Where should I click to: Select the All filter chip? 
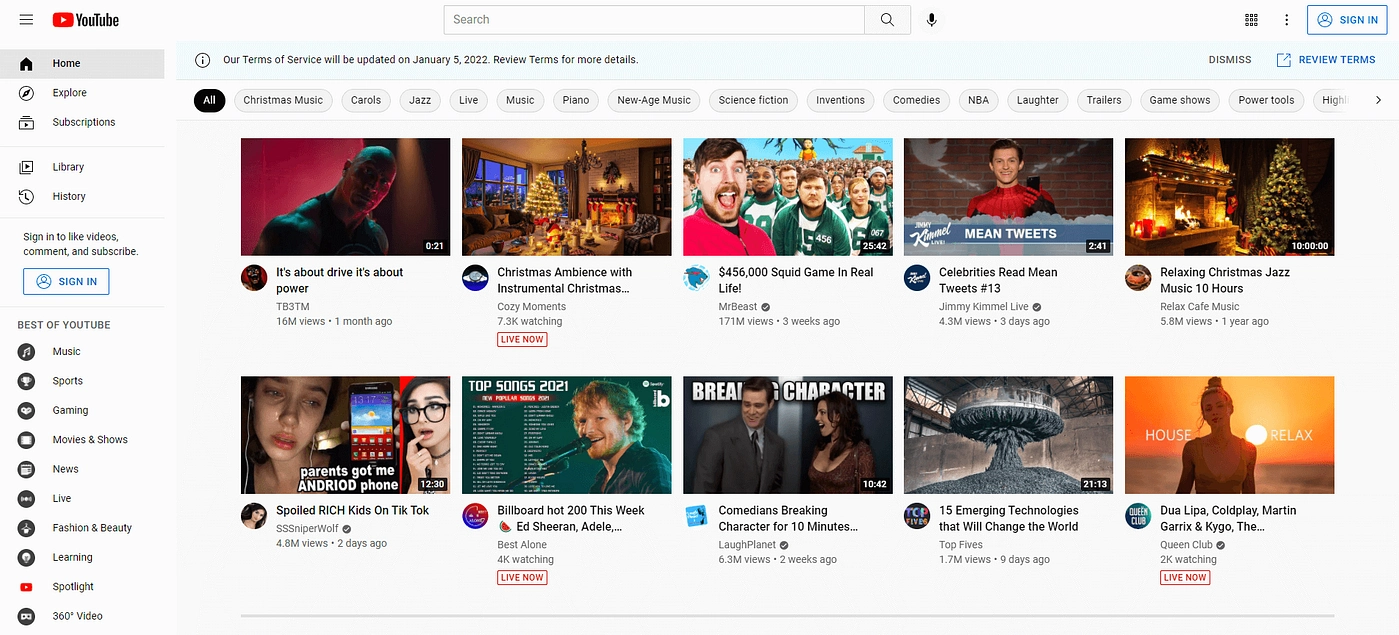click(209, 100)
